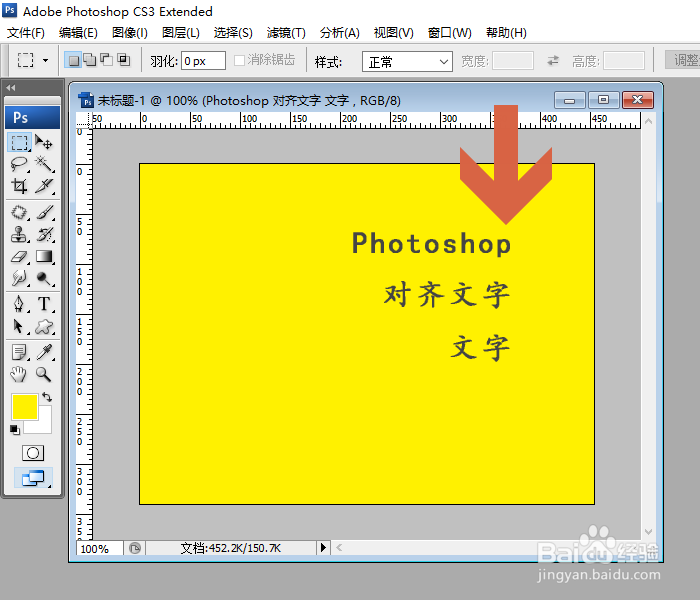Open the 视图(V) menu

(393, 33)
